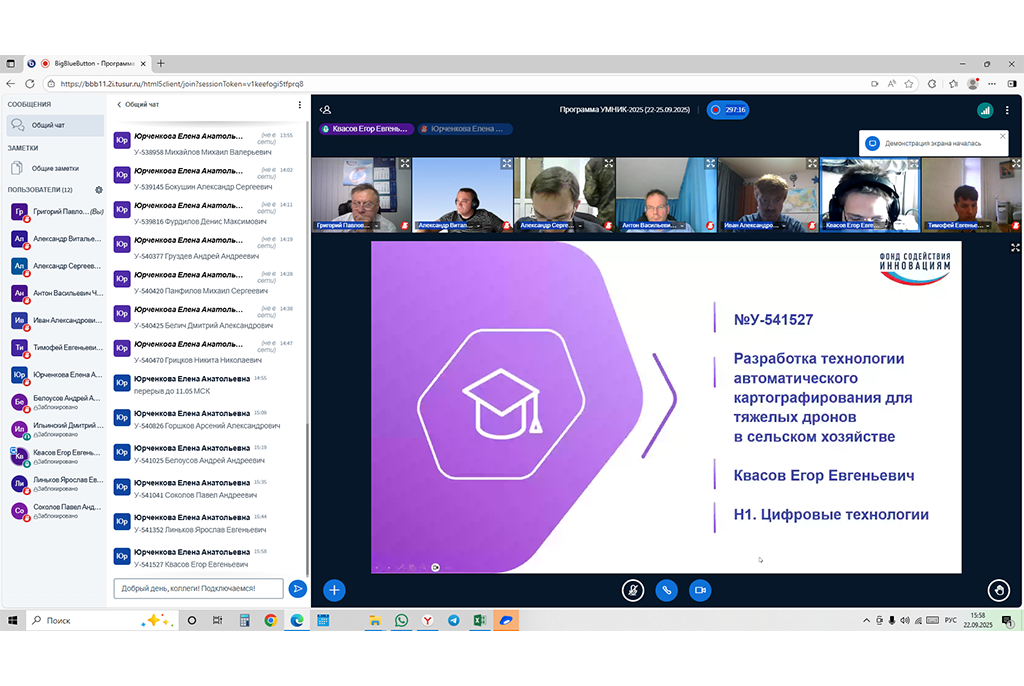
Task: Select user Соколов Павел in list
Action: click(x=57, y=511)
